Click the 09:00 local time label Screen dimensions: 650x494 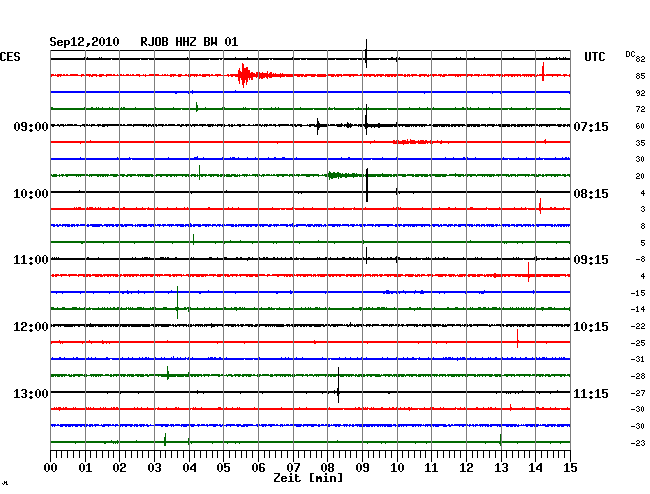pyautogui.click(x=31, y=126)
